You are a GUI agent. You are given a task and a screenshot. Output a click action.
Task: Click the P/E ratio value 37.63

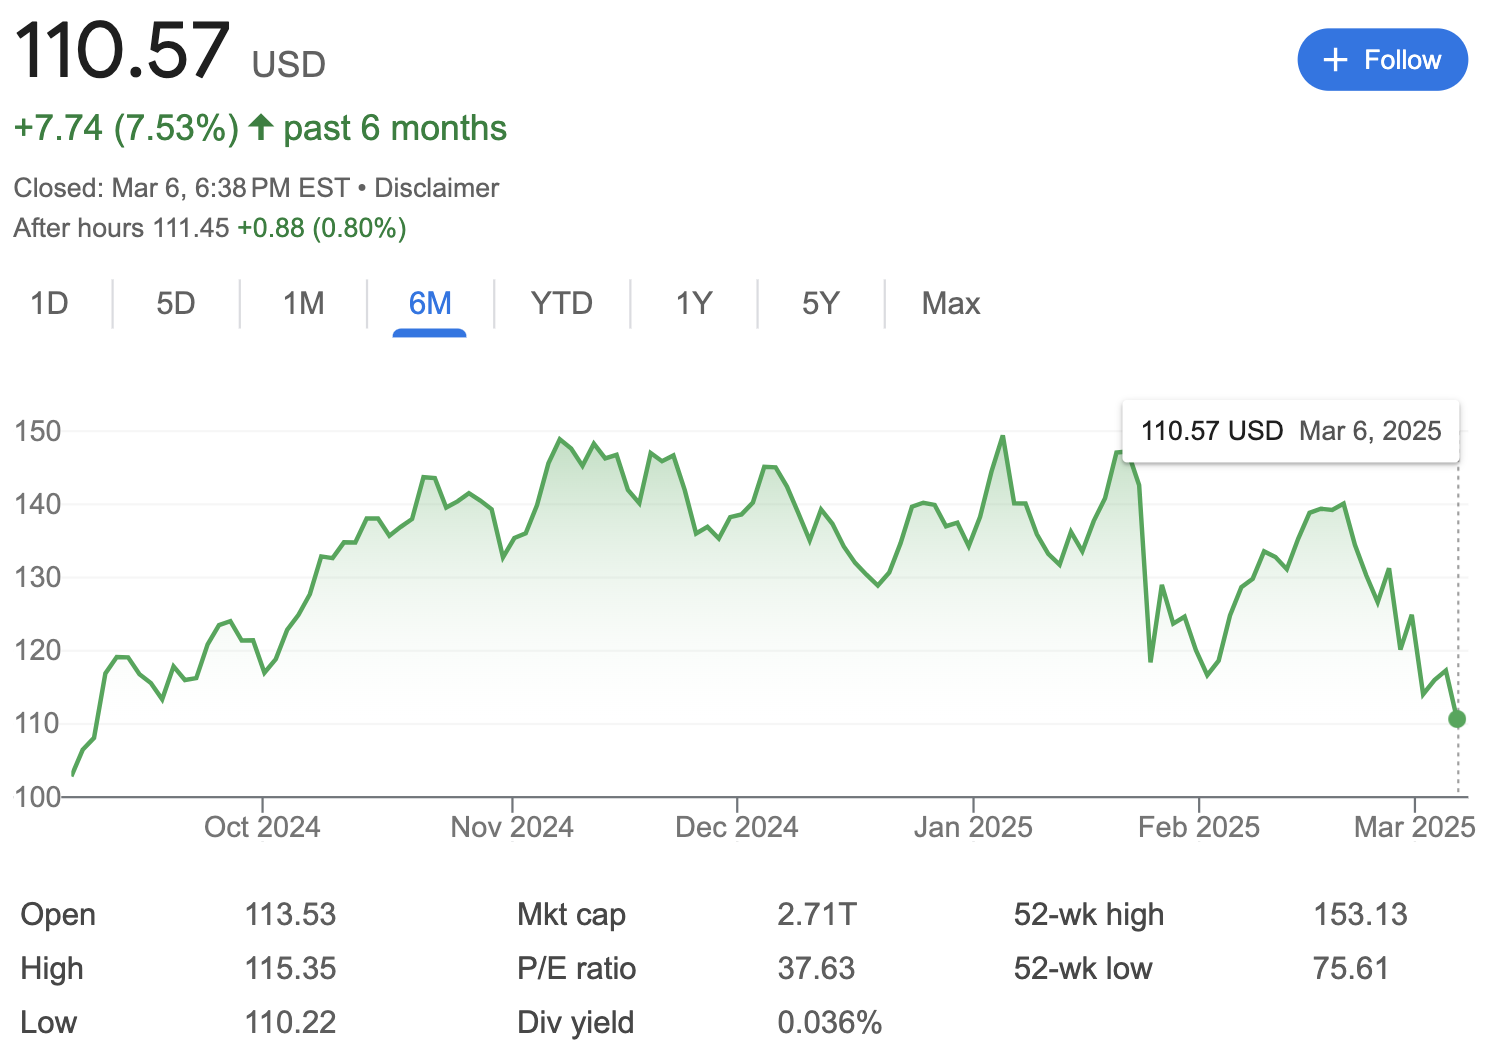817,968
